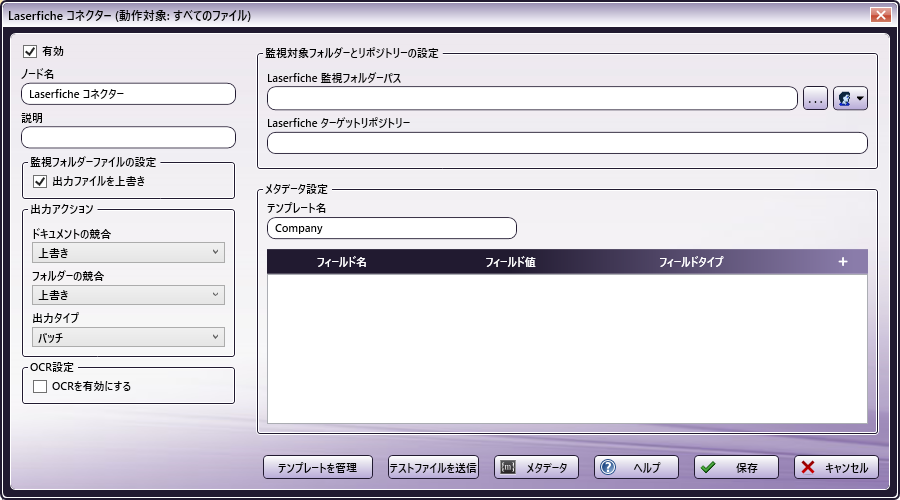The image size is (900, 500).
Task: Open the 出力タイプ dropdown
Action: tap(128, 338)
